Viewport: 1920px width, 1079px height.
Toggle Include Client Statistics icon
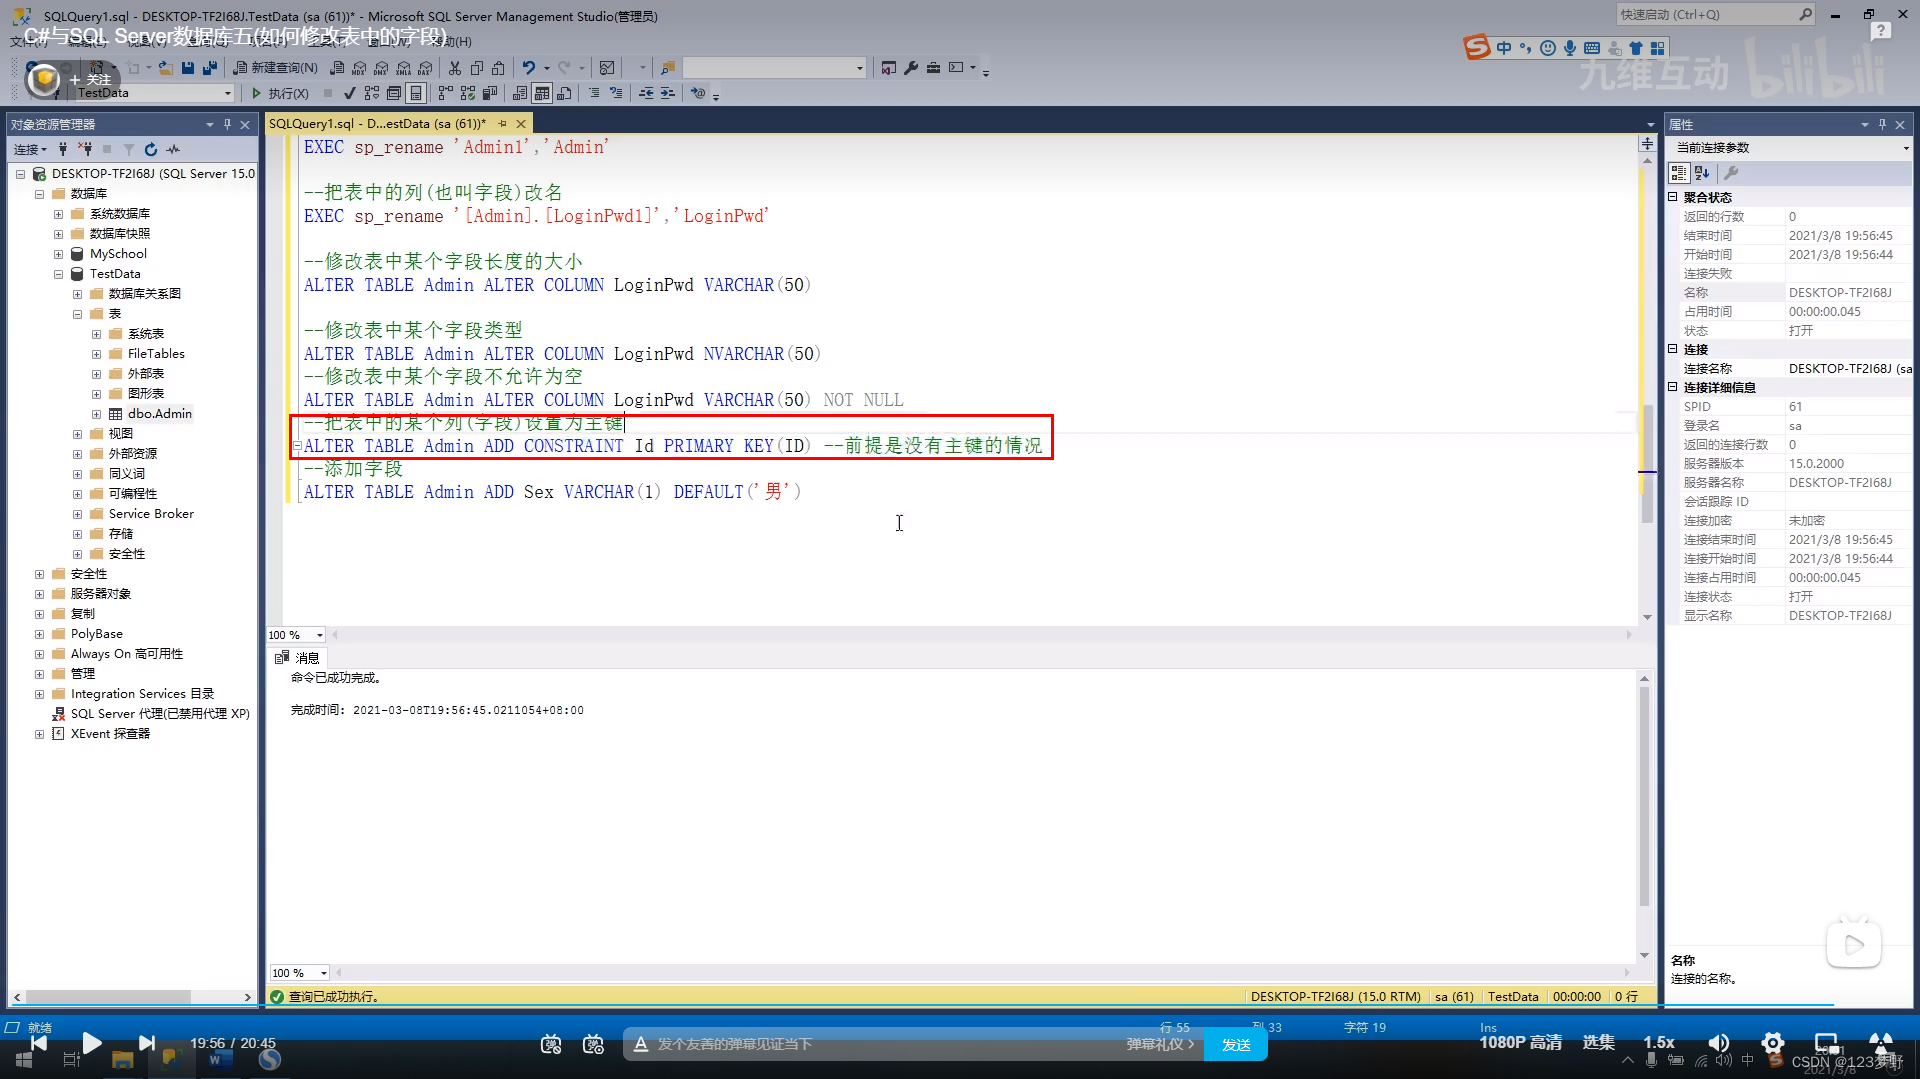[490, 93]
